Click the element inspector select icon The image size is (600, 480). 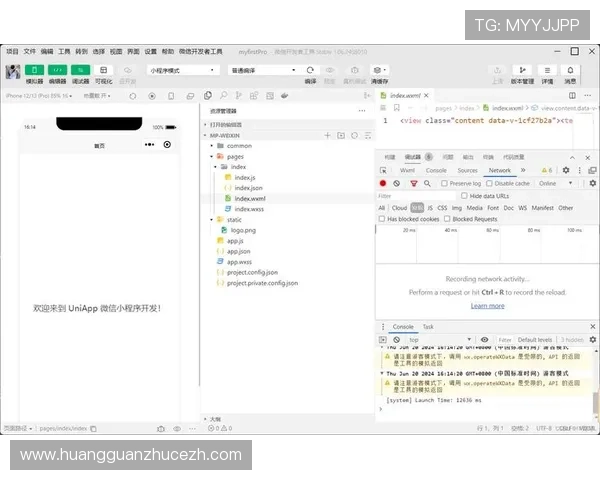pos(383,170)
